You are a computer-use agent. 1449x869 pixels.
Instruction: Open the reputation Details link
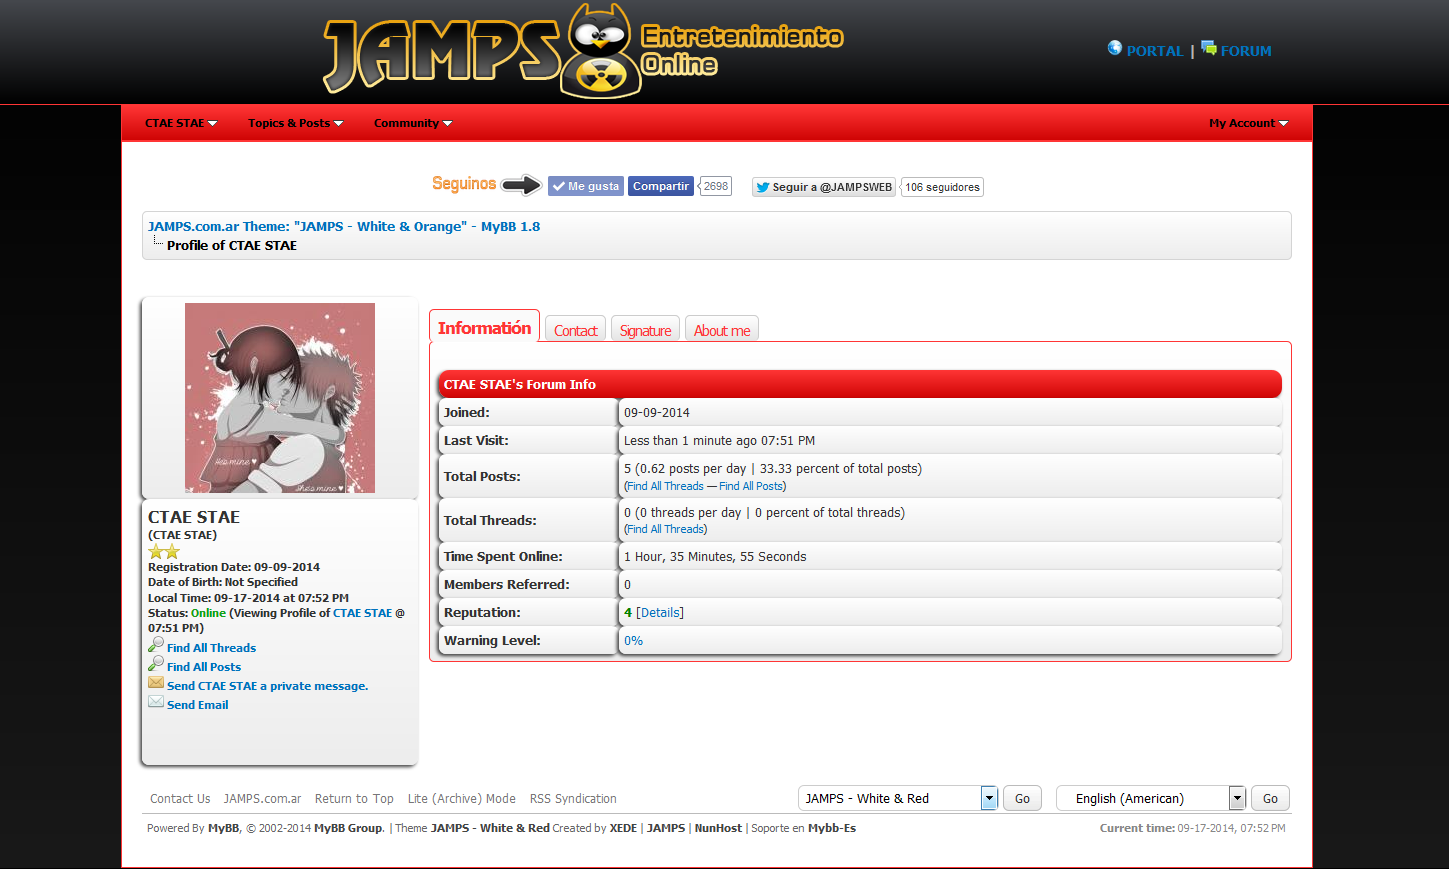(x=660, y=612)
